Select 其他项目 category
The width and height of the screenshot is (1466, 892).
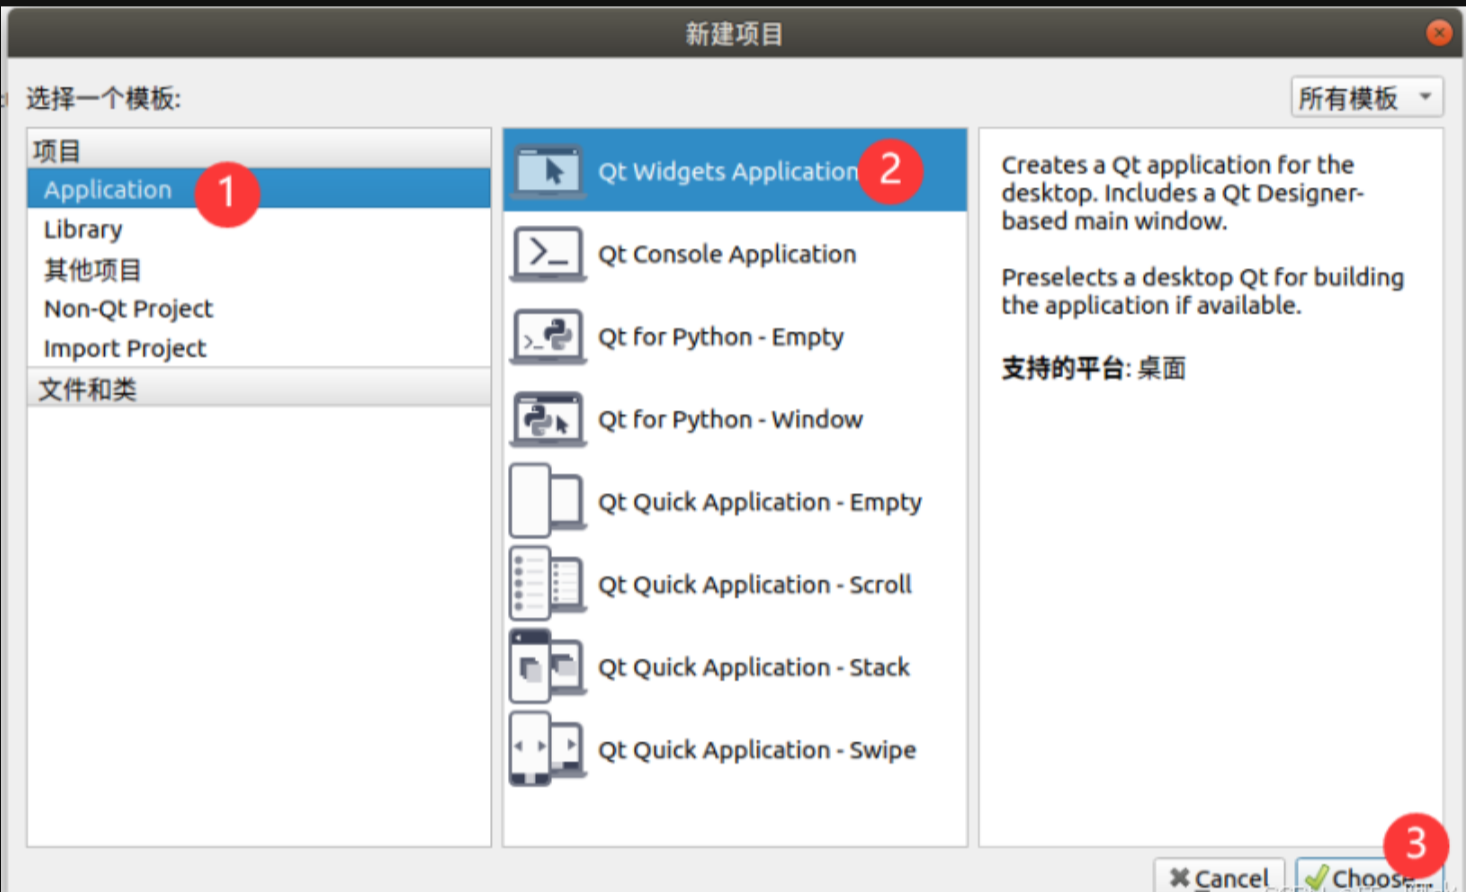[x=92, y=270]
